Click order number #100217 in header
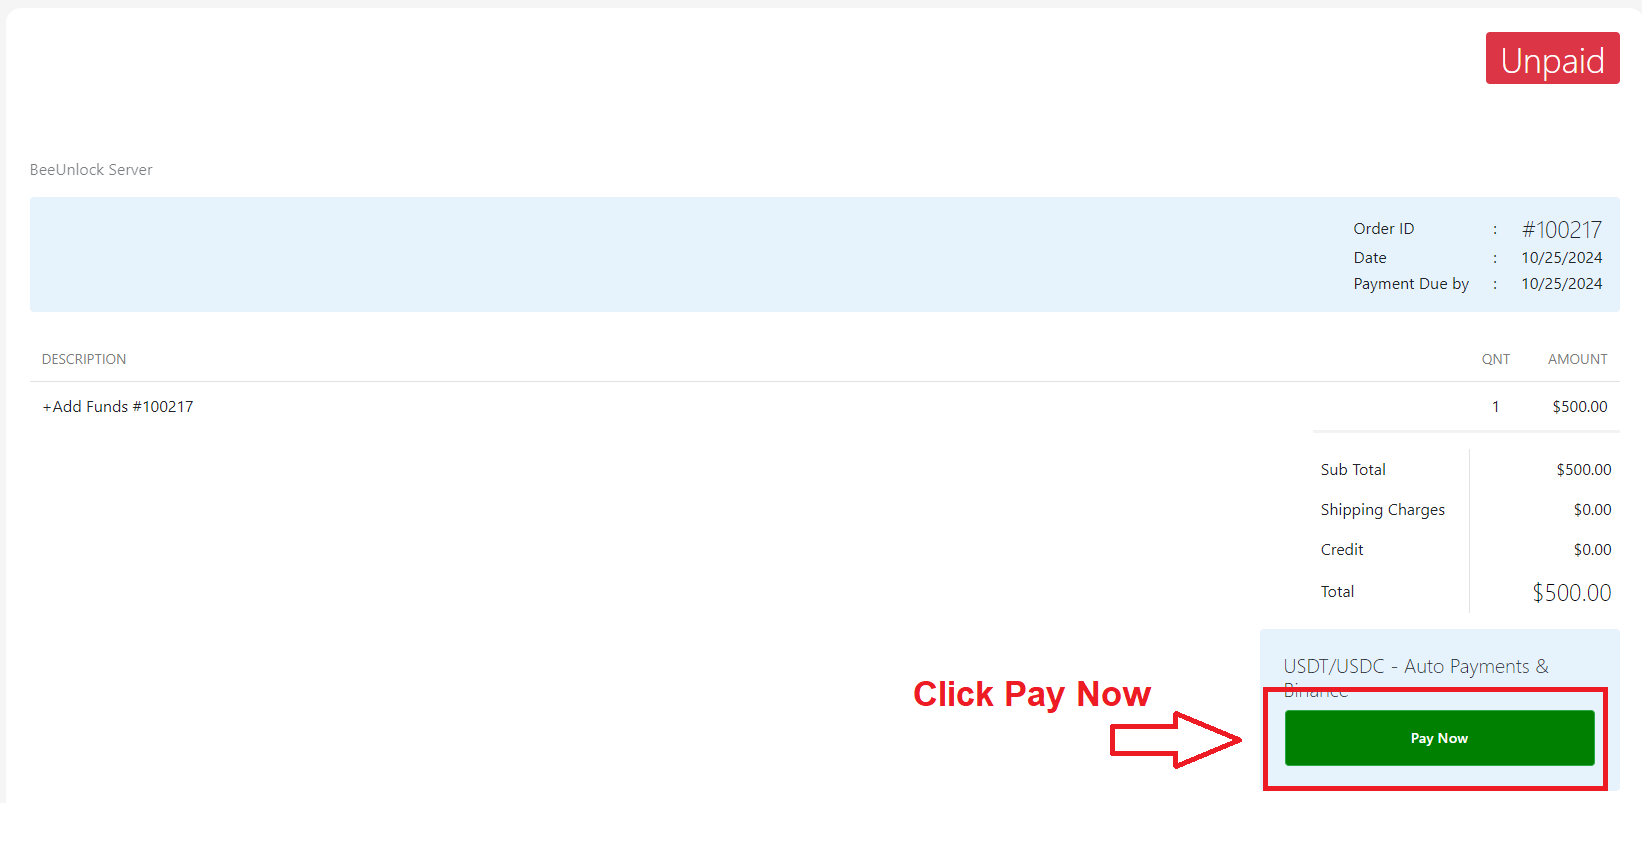Viewport: 1642px width, 868px height. pyautogui.click(x=1562, y=230)
